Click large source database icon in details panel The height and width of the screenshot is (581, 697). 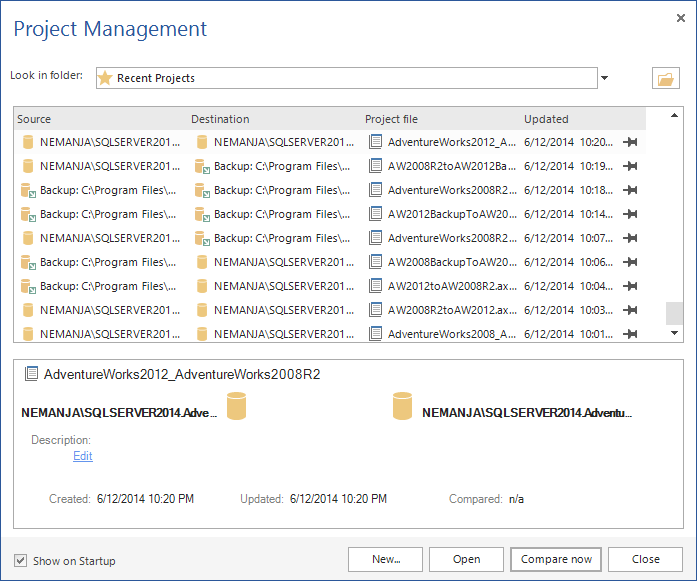point(236,406)
